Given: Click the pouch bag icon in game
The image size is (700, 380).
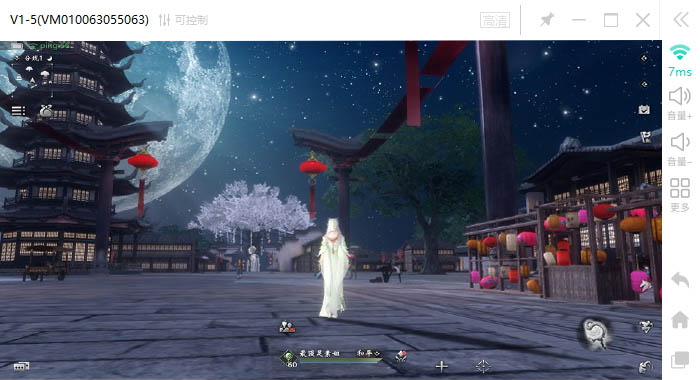Looking at the screenshot, I should 46,110.
